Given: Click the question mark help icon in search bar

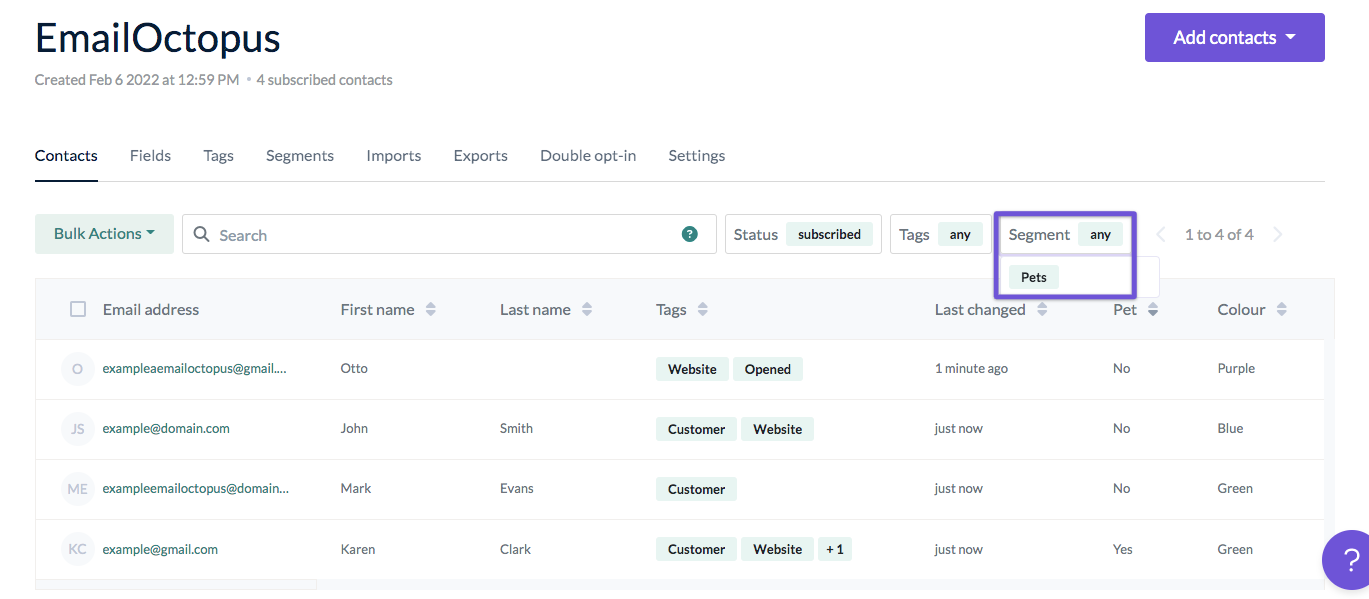Looking at the screenshot, I should tap(690, 234).
